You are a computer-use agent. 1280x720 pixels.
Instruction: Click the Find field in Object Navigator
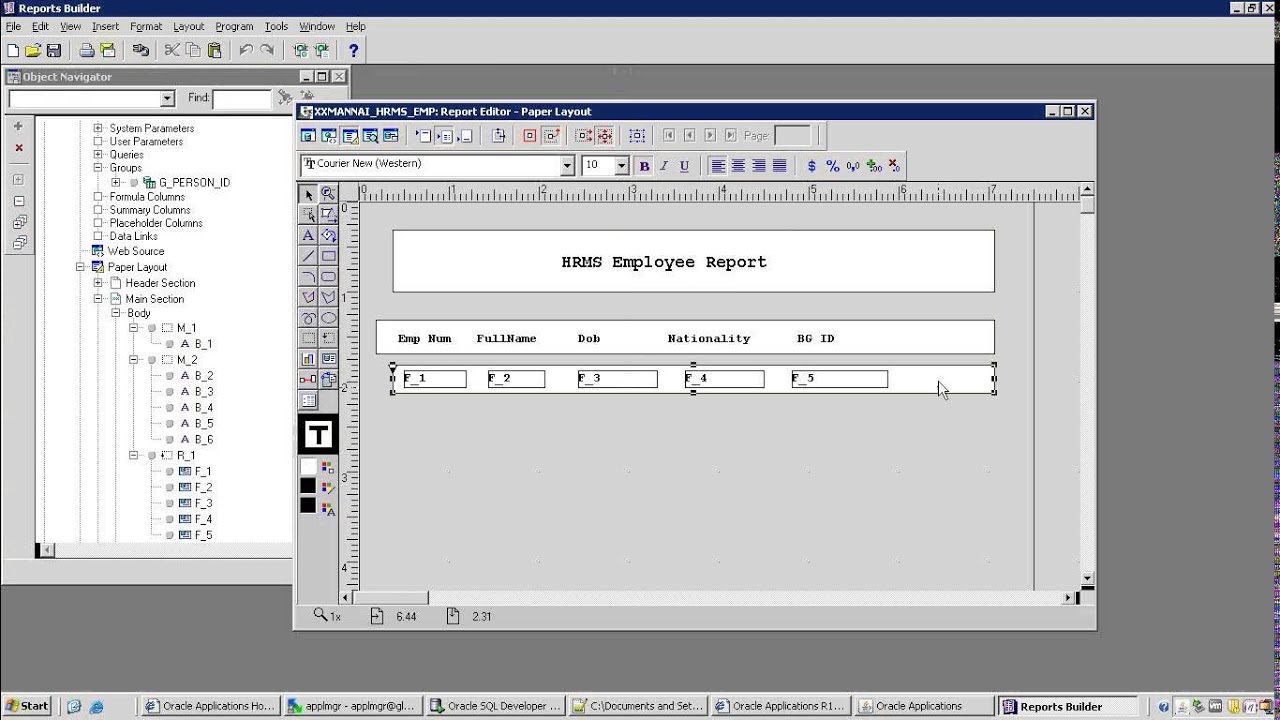[x=241, y=98]
